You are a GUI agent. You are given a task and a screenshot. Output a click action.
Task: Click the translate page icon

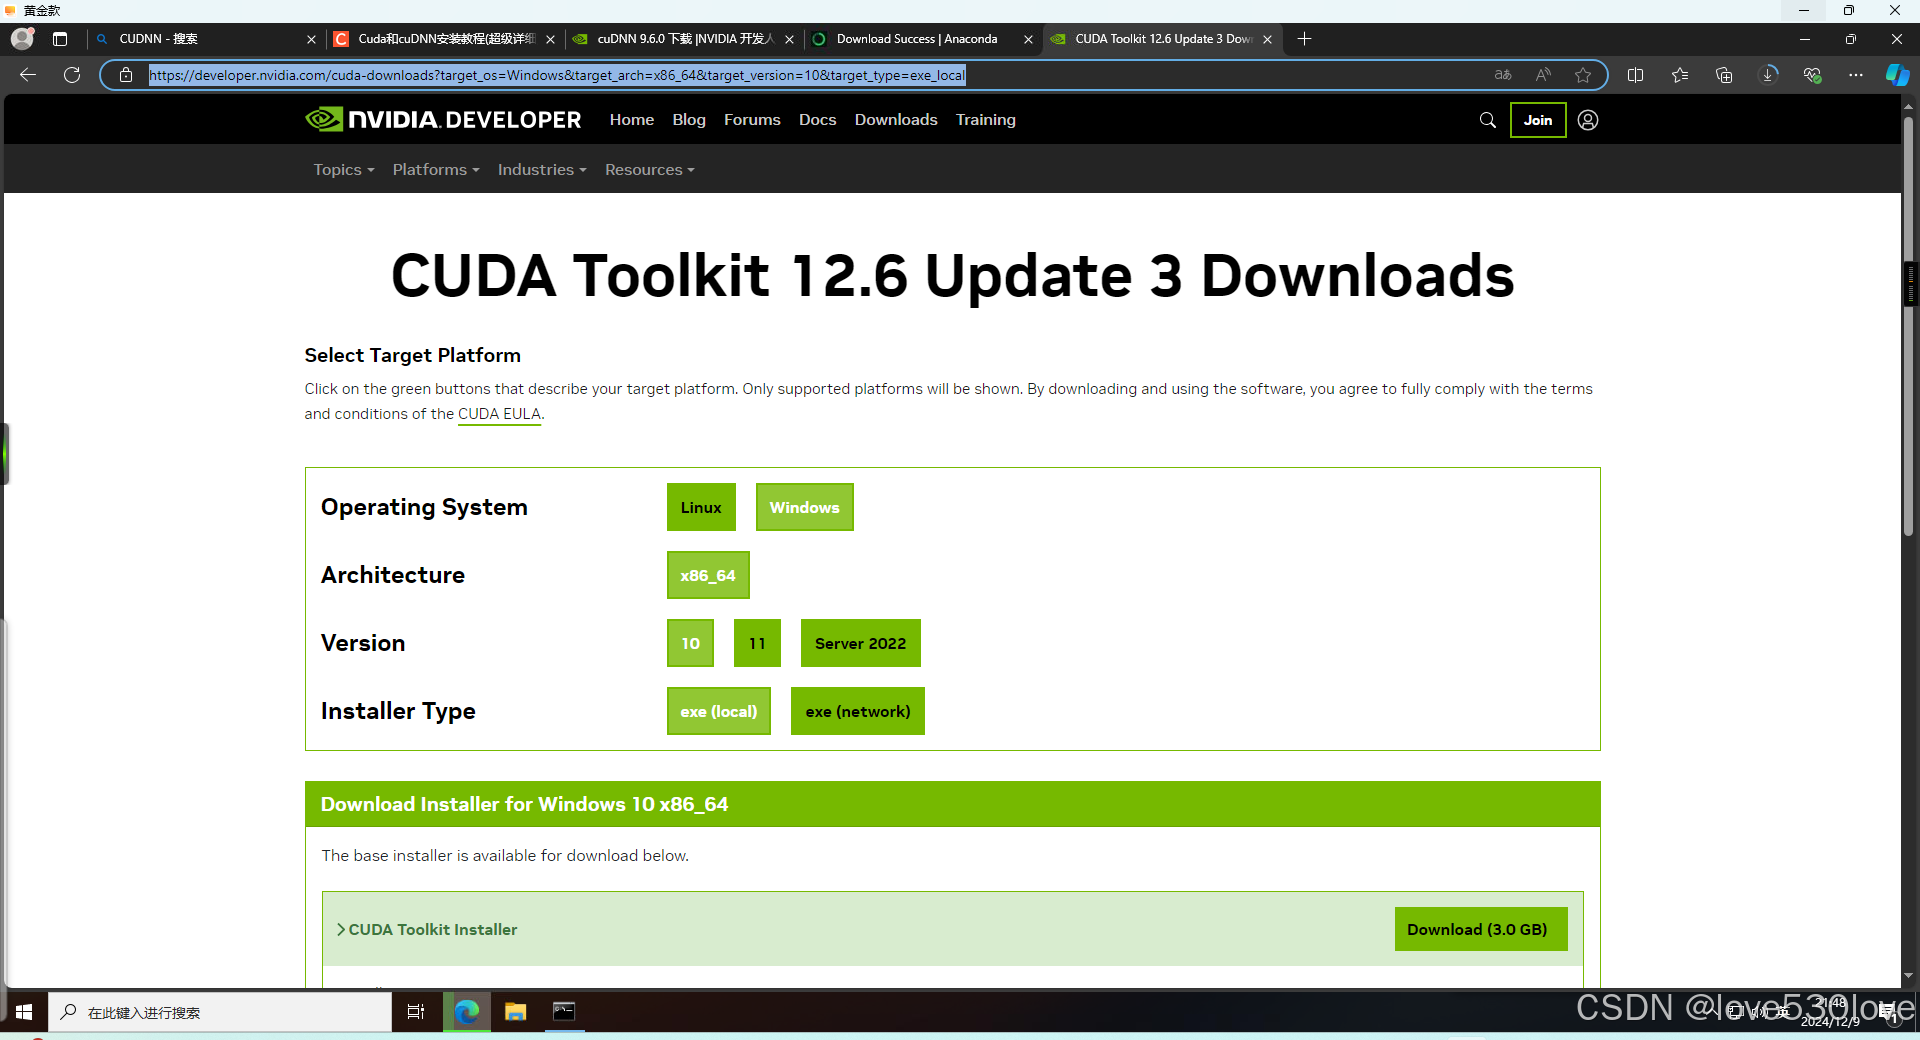click(1503, 75)
